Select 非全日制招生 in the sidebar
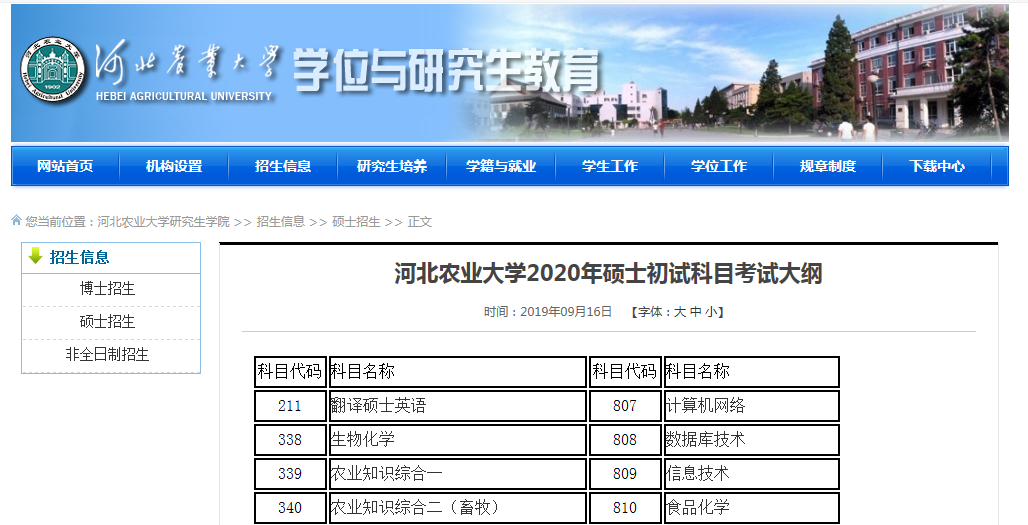This screenshot has height=525, width=1028. click(x=108, y=355)
